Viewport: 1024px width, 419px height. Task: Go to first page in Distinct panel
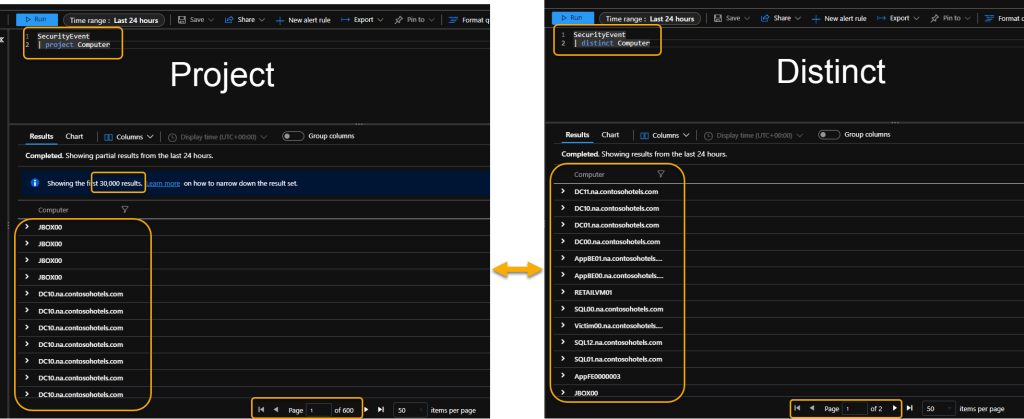797,408
